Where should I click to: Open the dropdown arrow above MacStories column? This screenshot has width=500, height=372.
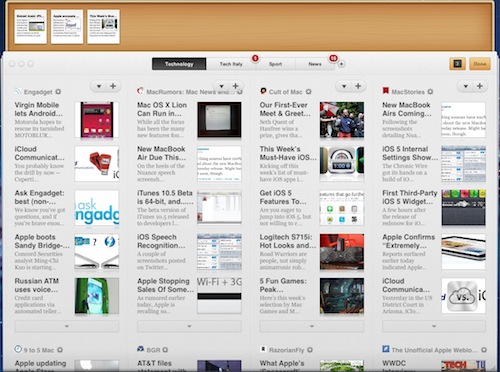tap(466, 86)
